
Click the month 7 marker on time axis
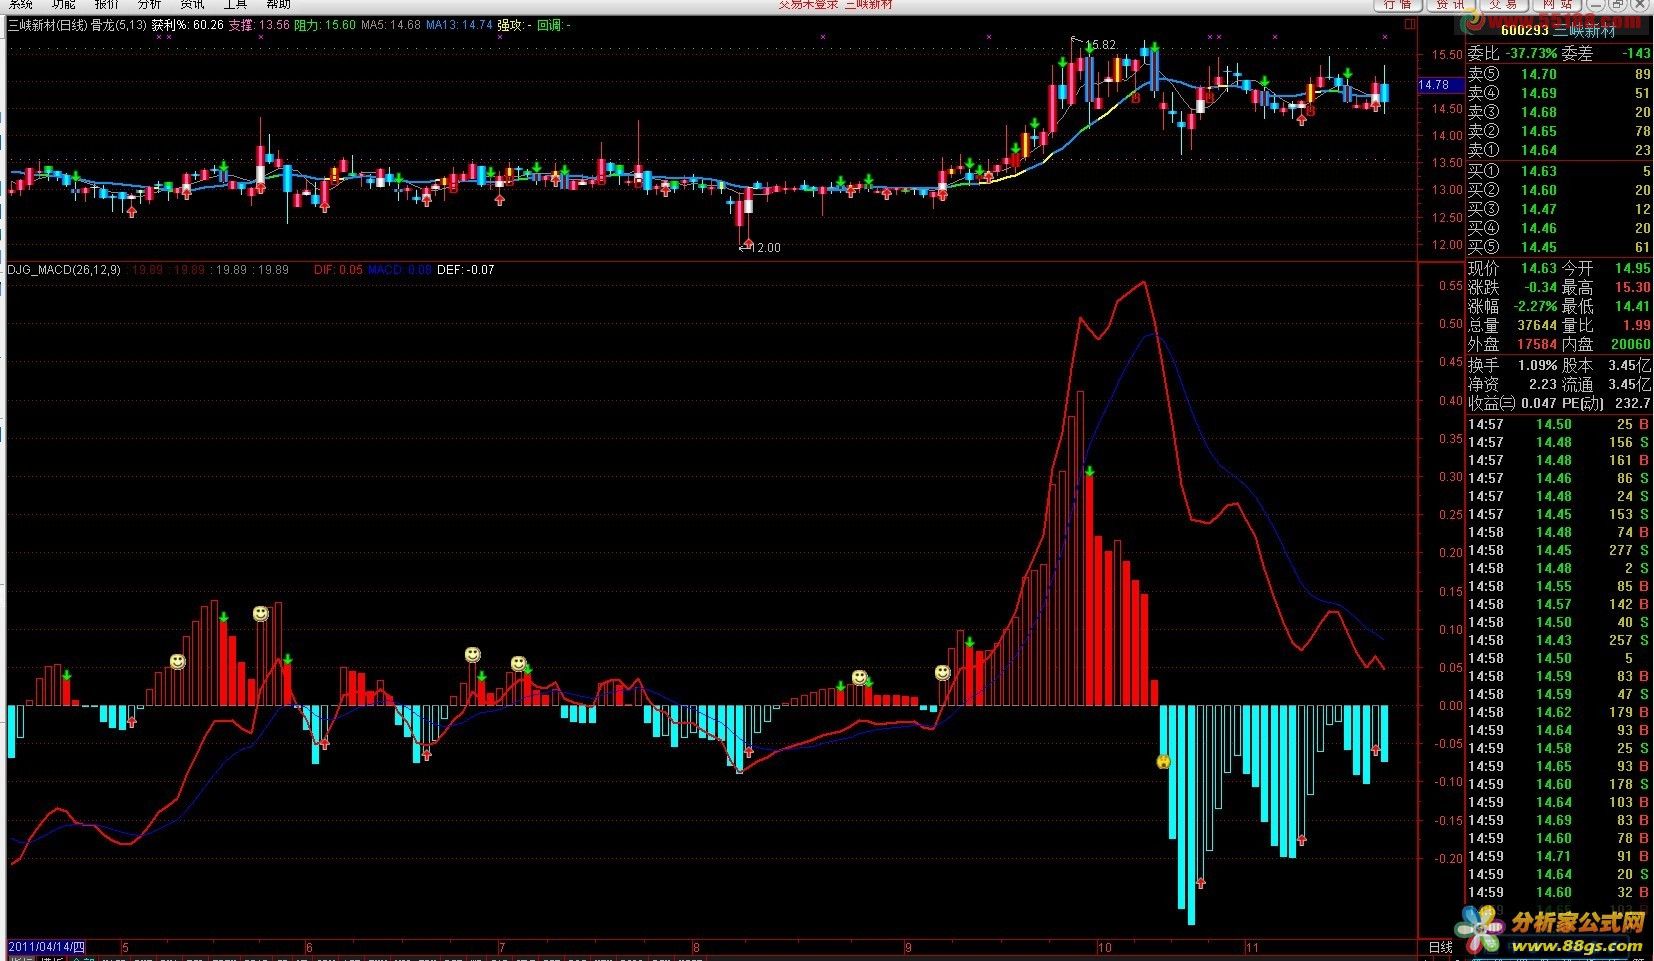pyautogui.click(x=503, y=946)
